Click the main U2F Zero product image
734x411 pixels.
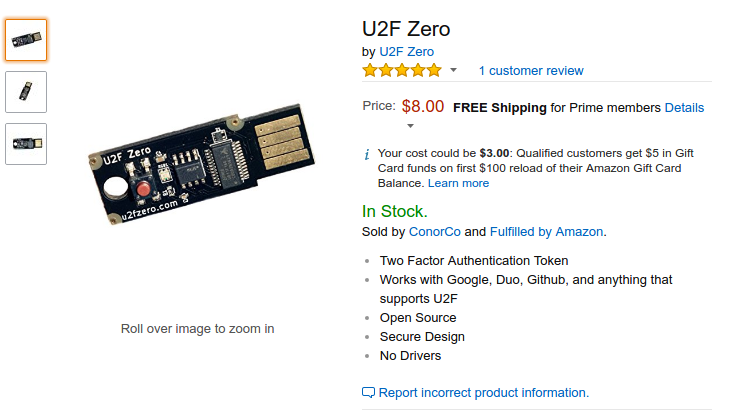click(201, 164)
